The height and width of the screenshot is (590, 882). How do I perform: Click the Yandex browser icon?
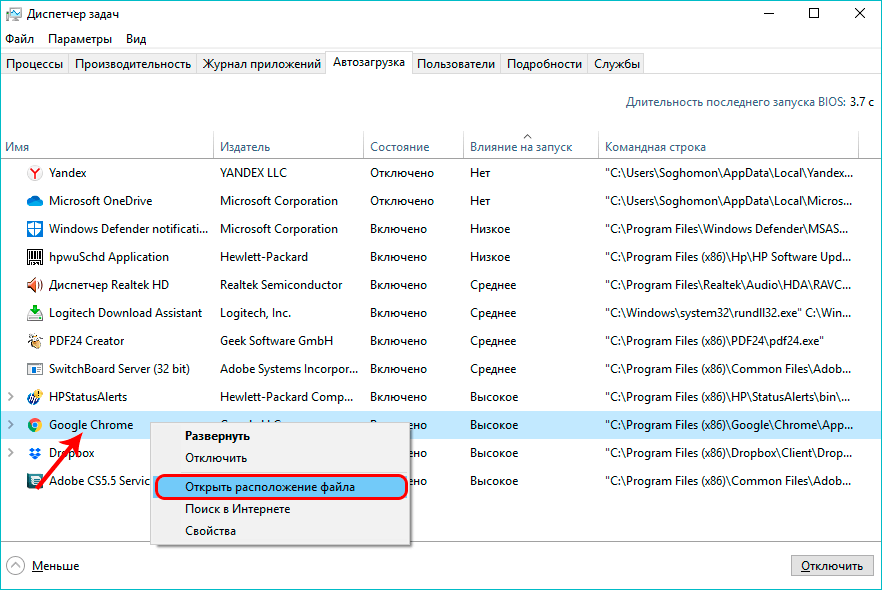(34, 173)
